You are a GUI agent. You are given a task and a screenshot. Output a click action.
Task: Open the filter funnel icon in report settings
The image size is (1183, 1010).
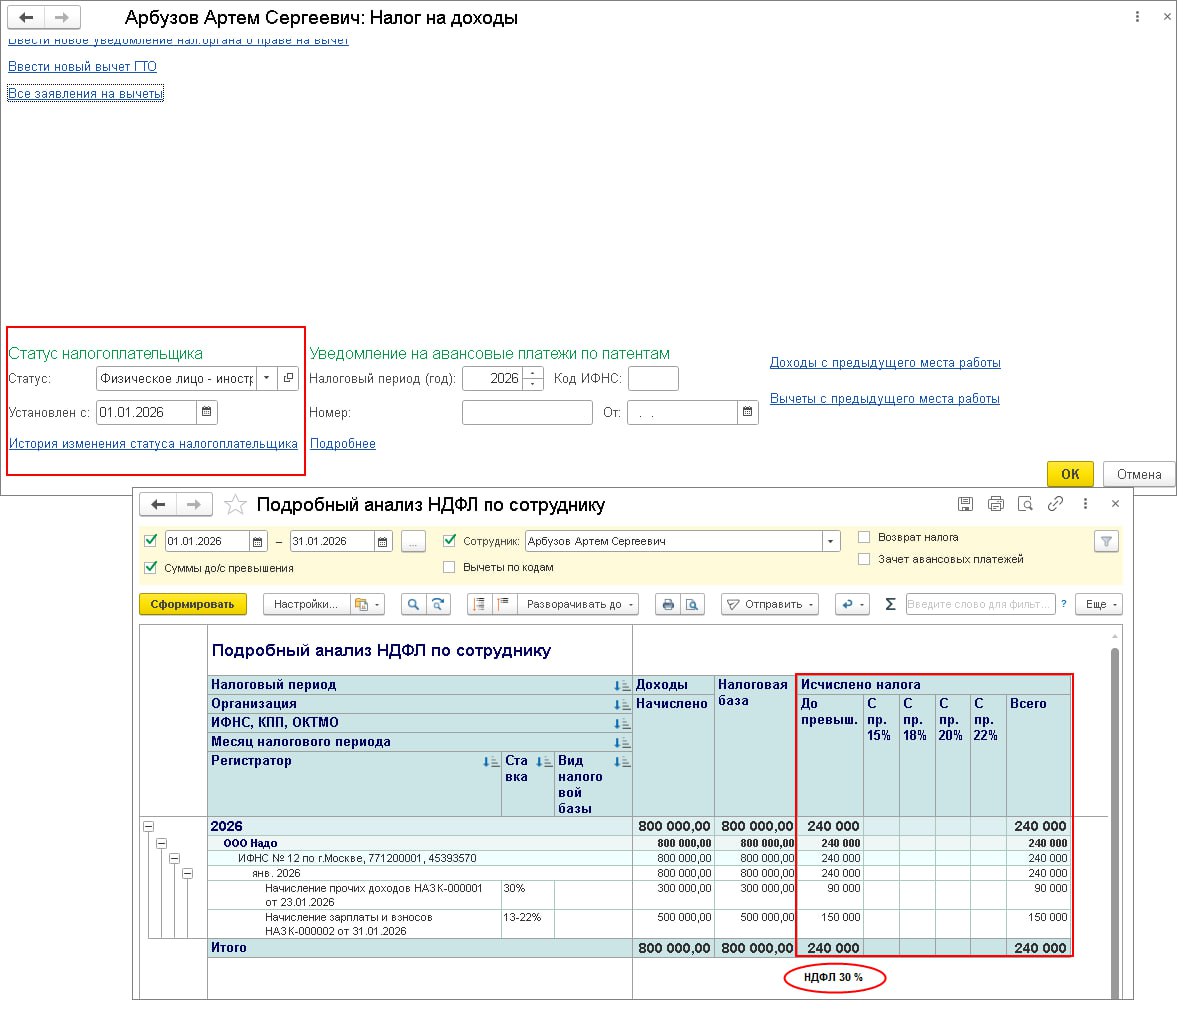(1106, 542)
